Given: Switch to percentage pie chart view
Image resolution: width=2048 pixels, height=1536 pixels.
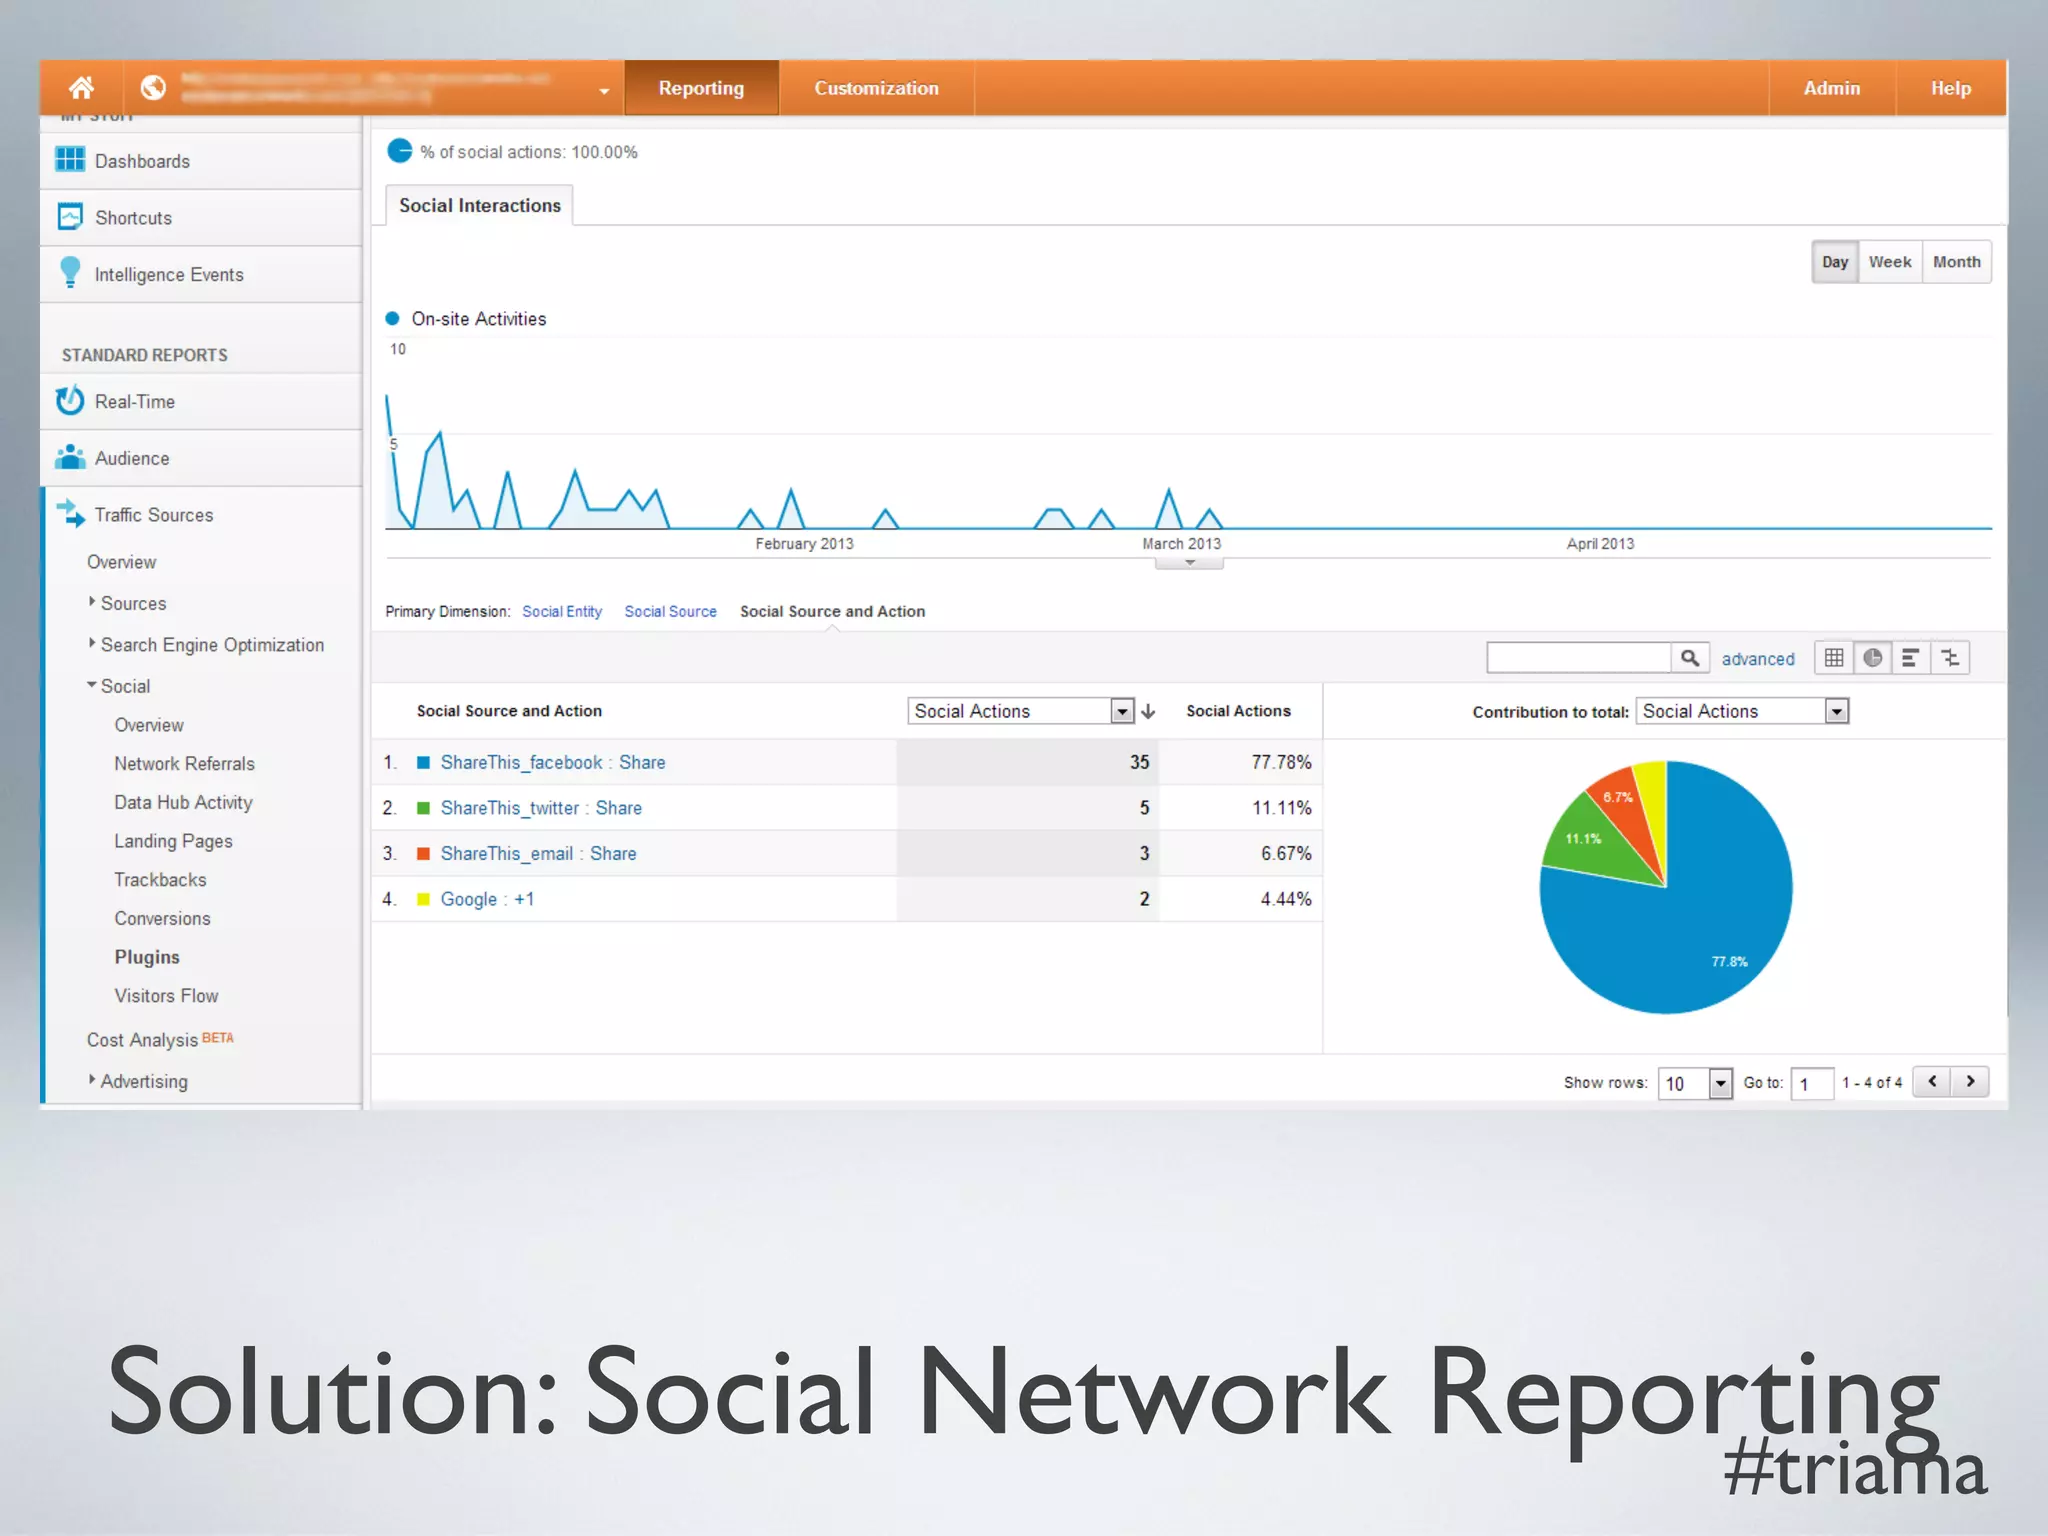Looking at the screenshot, I should [x=1873, y=658].
